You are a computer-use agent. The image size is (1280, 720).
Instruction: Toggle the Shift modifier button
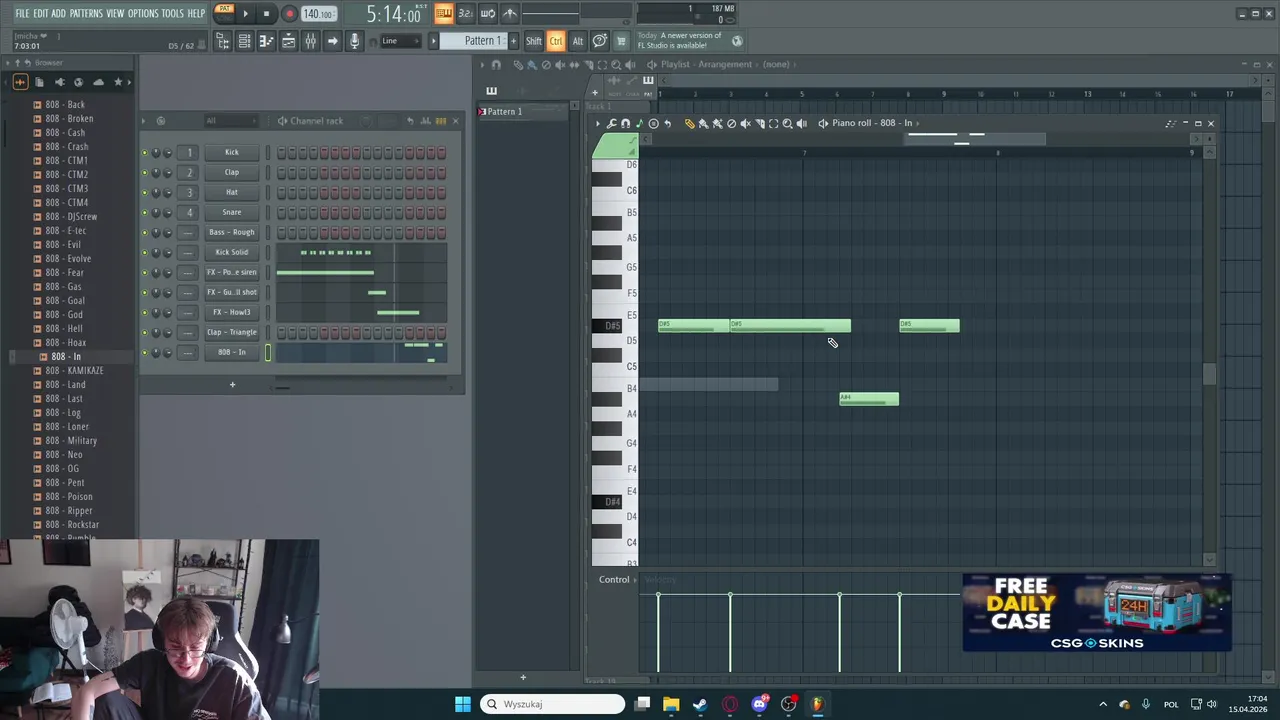(x=534, y=41)
